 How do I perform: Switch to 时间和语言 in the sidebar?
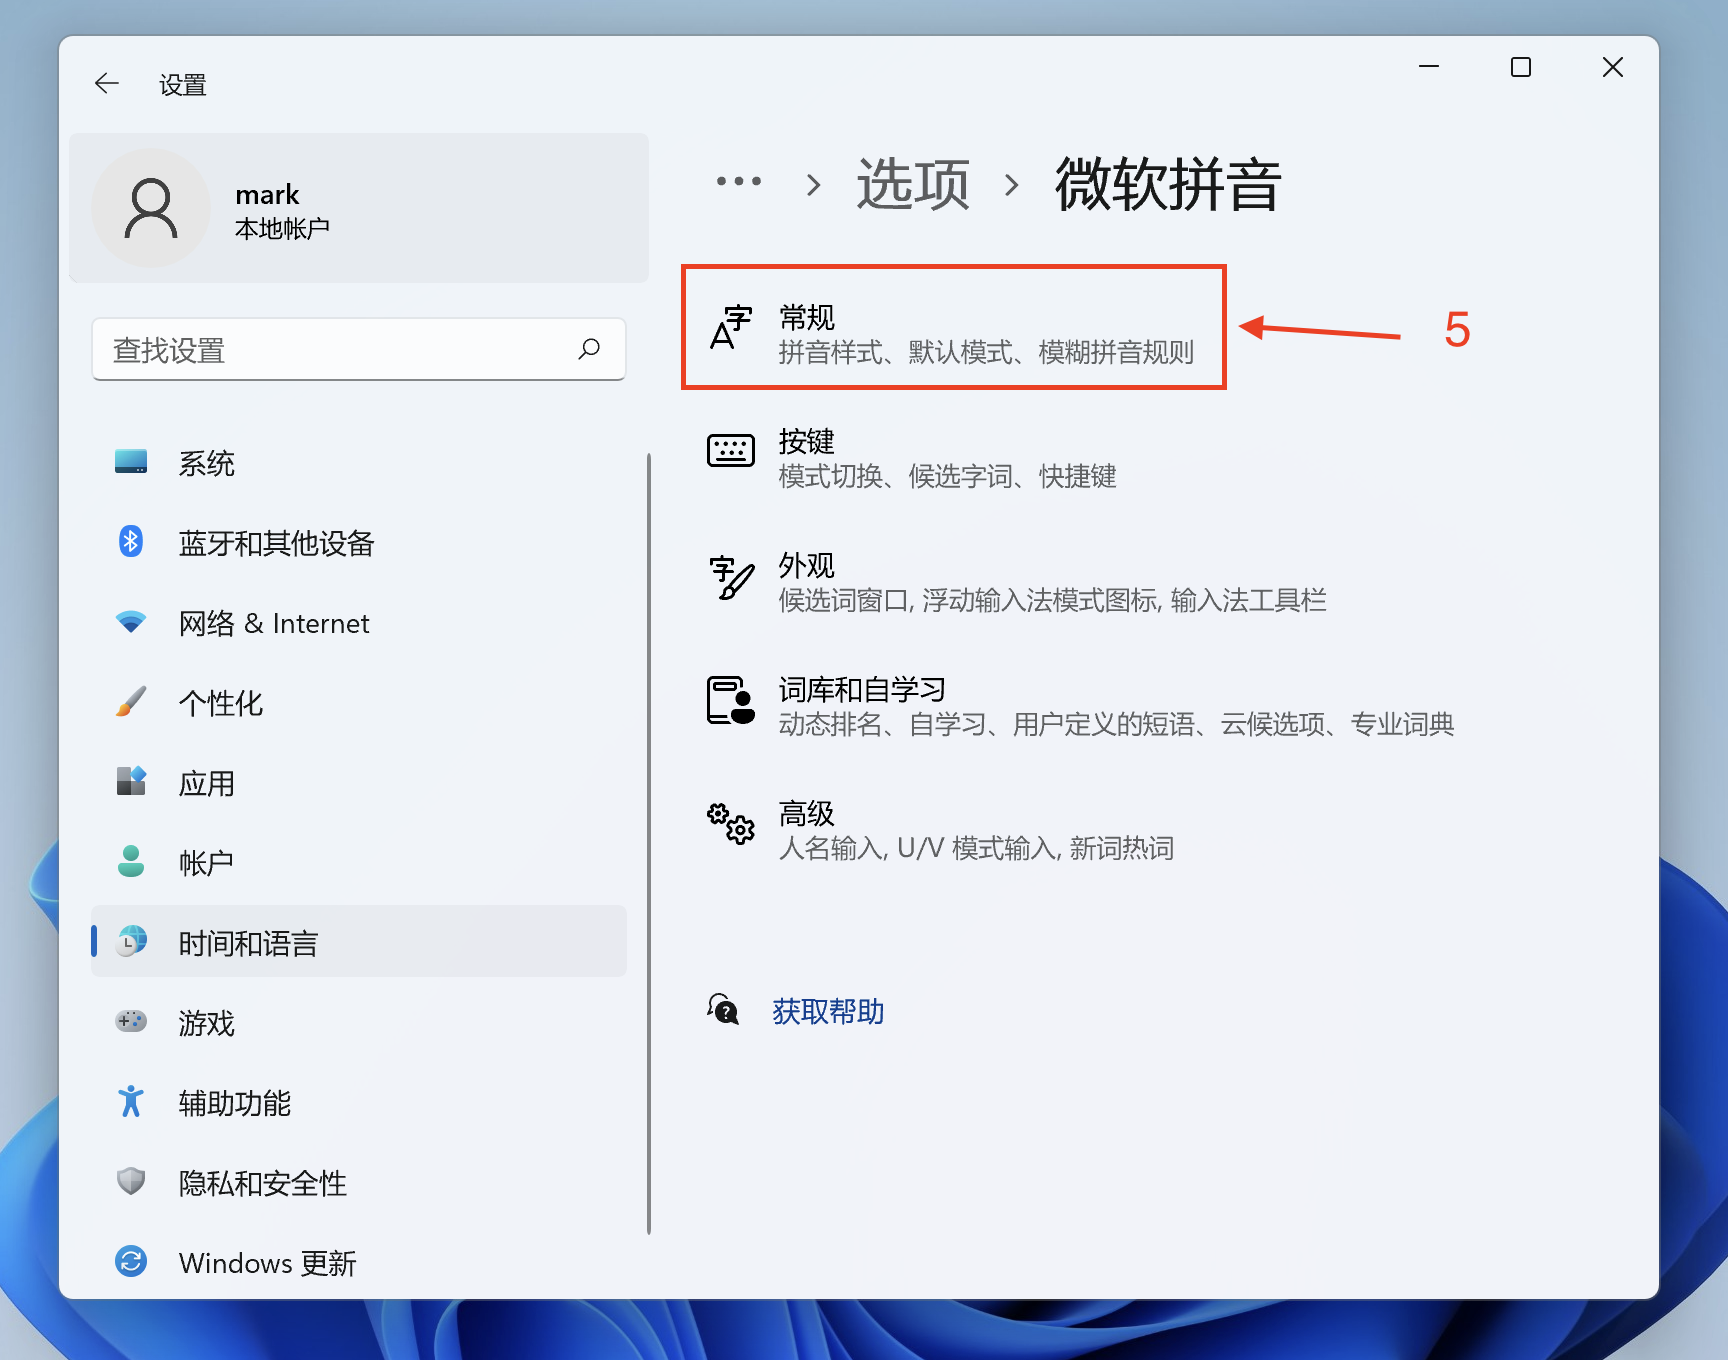coord(247,941)
